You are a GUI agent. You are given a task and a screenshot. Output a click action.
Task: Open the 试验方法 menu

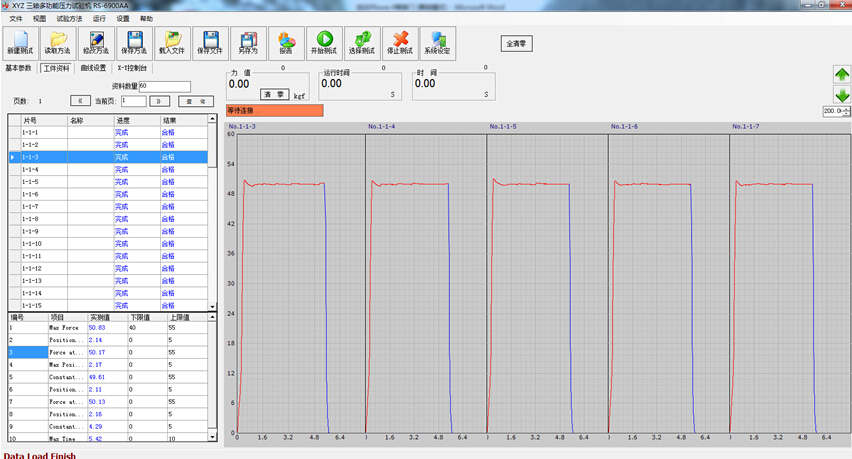click(x=68, y=19)
